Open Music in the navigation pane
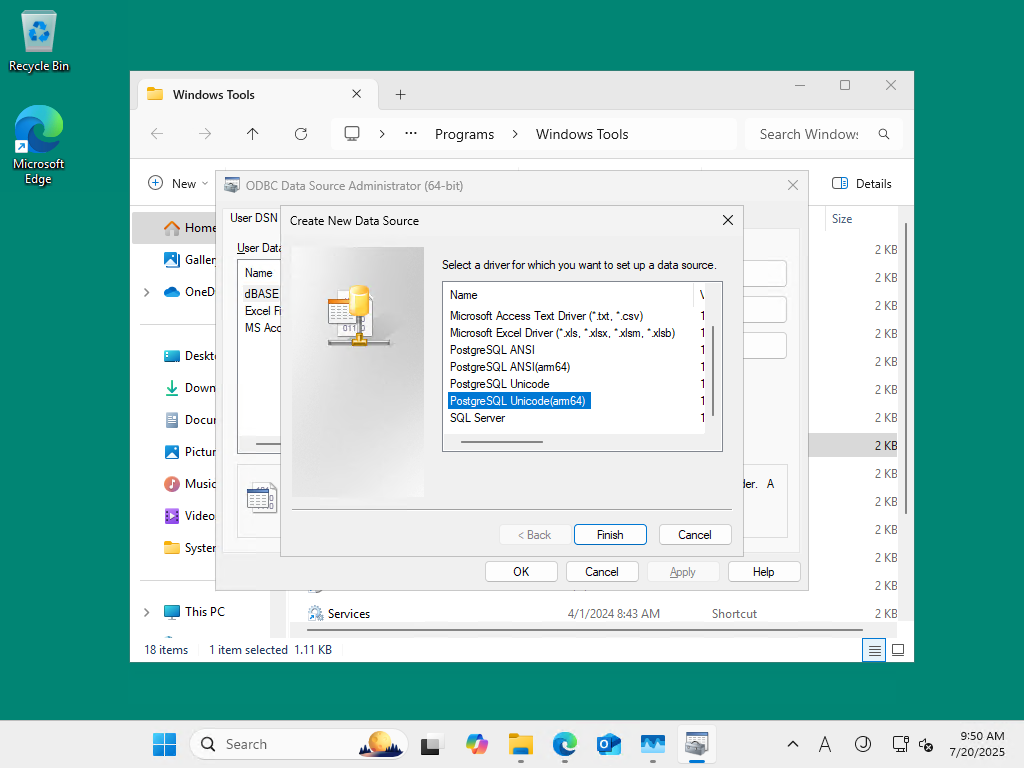This screenshot has height=768, width=1024. click(189, 484)
